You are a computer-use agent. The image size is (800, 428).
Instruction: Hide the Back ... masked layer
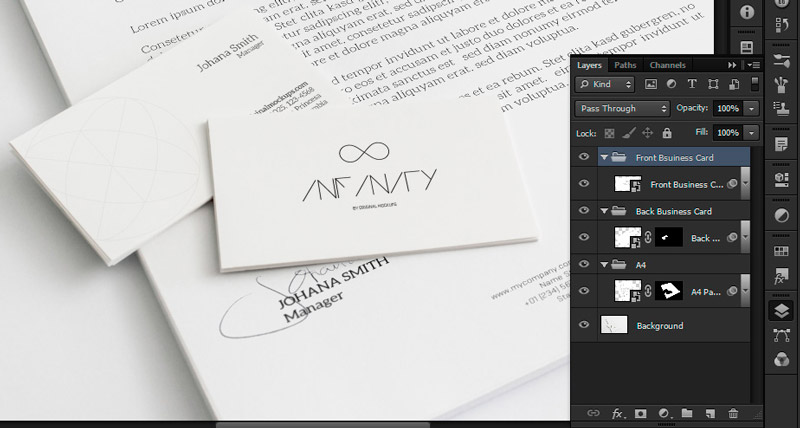point(584,237)
